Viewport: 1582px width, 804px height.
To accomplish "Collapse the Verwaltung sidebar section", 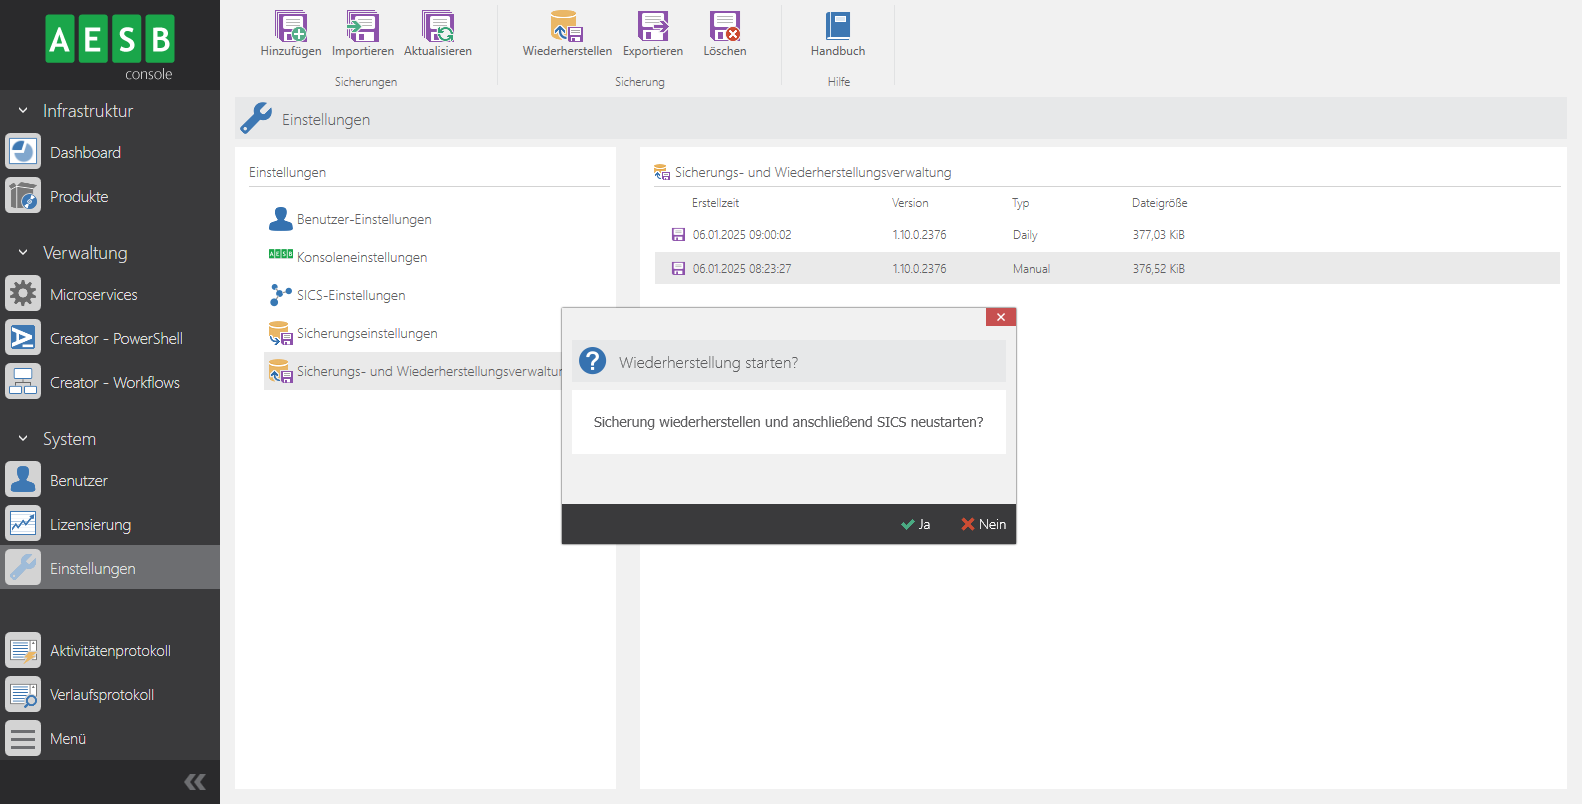I will 23,253.
